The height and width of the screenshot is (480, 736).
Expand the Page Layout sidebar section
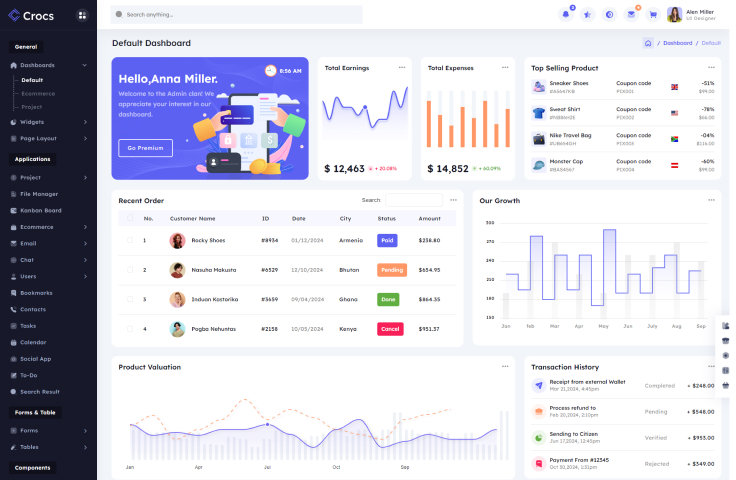pyautogui.click(x=50, y=138)
